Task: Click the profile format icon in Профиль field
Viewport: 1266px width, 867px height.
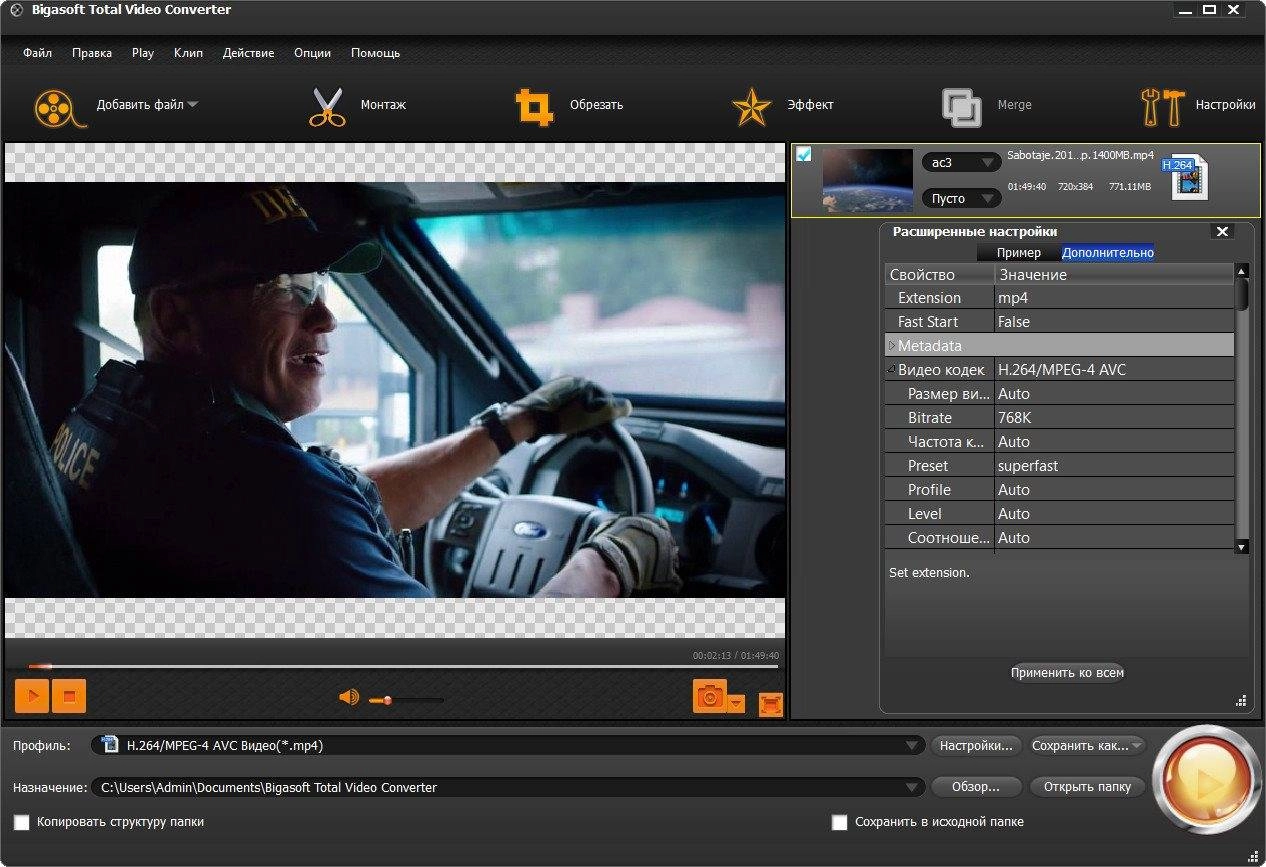Action: pos(110,744)
